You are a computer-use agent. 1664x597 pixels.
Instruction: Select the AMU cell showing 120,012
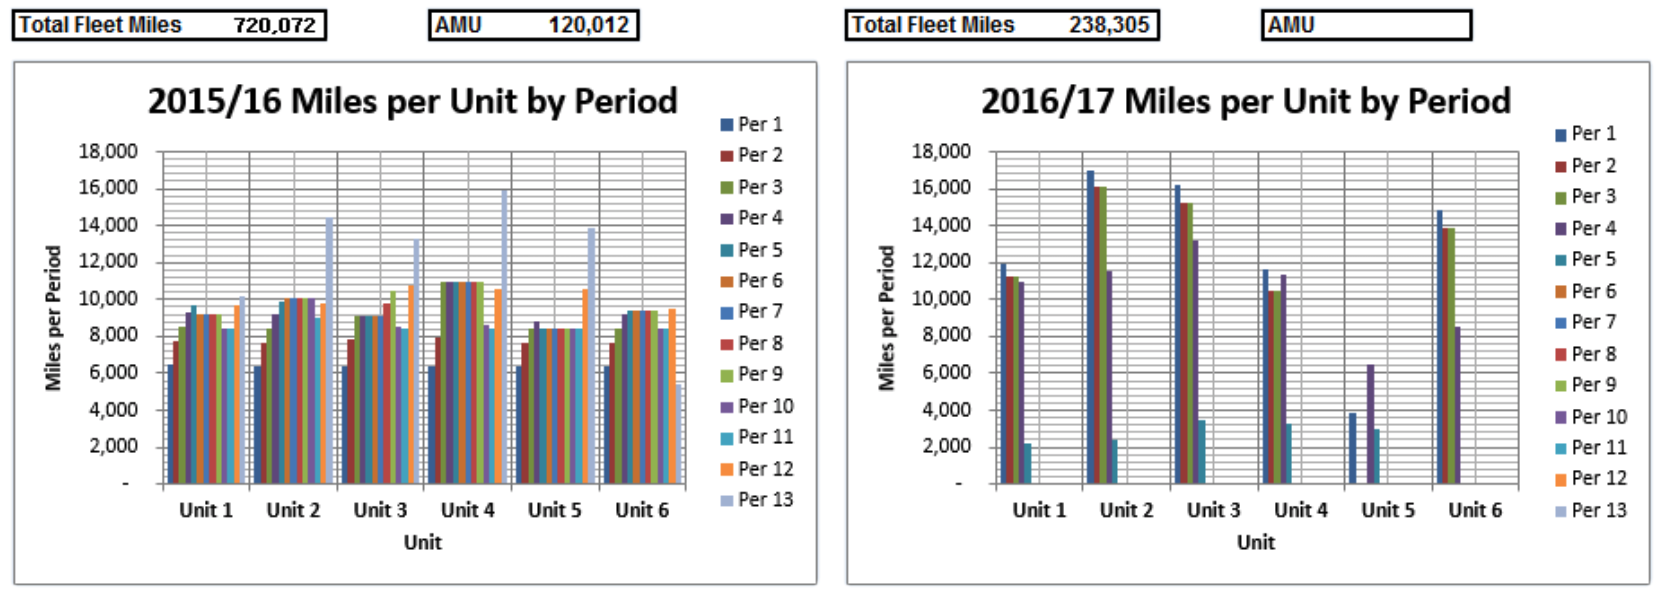534,25
